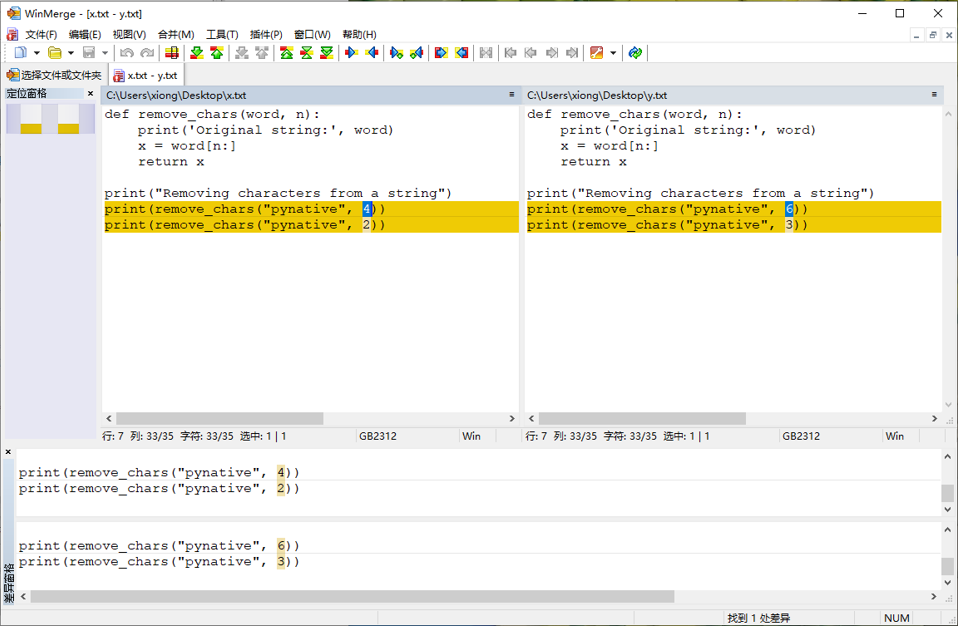
Task: Click right pane horizontal scrollbar thumb
Action: [x=642, y=418]
